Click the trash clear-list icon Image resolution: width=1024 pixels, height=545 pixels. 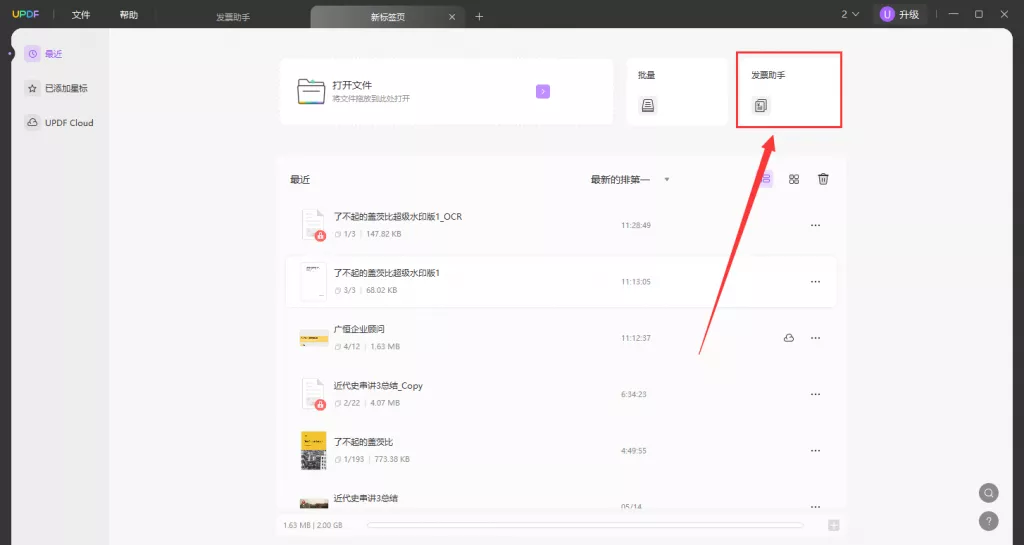(824, 179)
